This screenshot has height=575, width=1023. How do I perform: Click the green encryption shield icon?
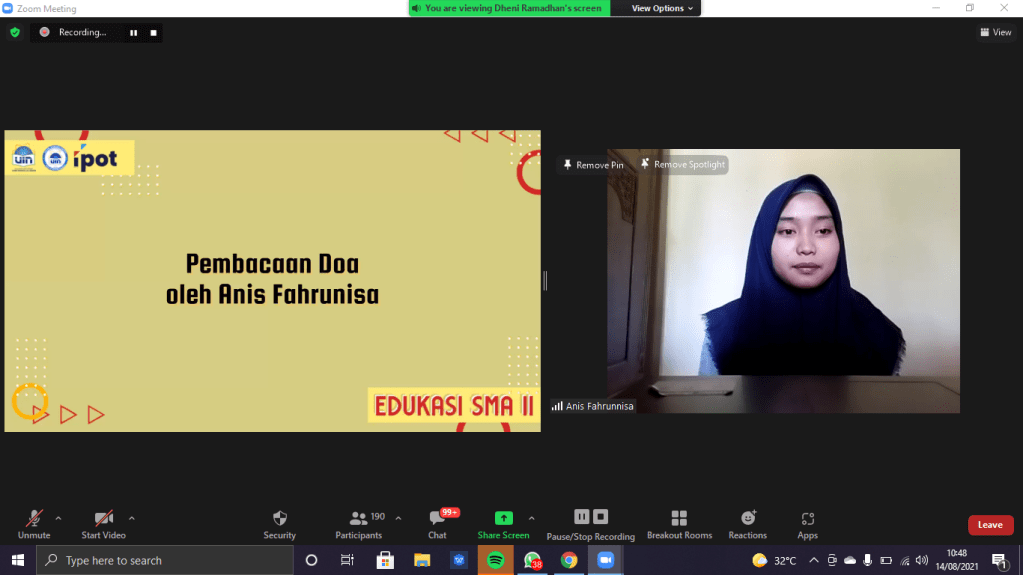coord(15,32)
